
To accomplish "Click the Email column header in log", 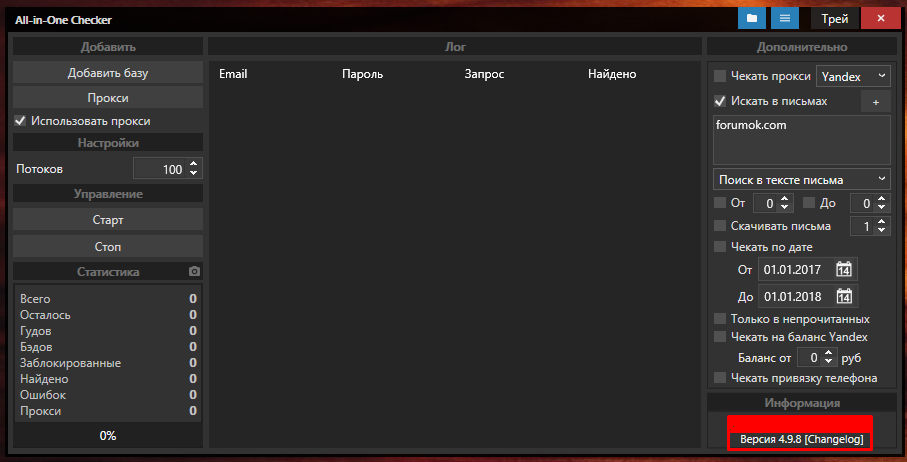I will click(x=233, y=74).
